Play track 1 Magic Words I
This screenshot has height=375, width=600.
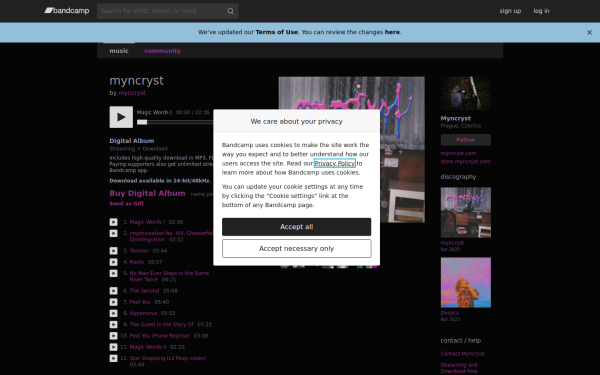[114, 222]
